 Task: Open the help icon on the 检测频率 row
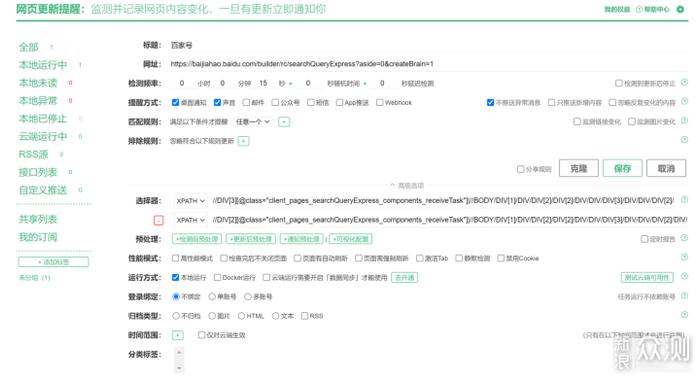[x=684, y=83]
